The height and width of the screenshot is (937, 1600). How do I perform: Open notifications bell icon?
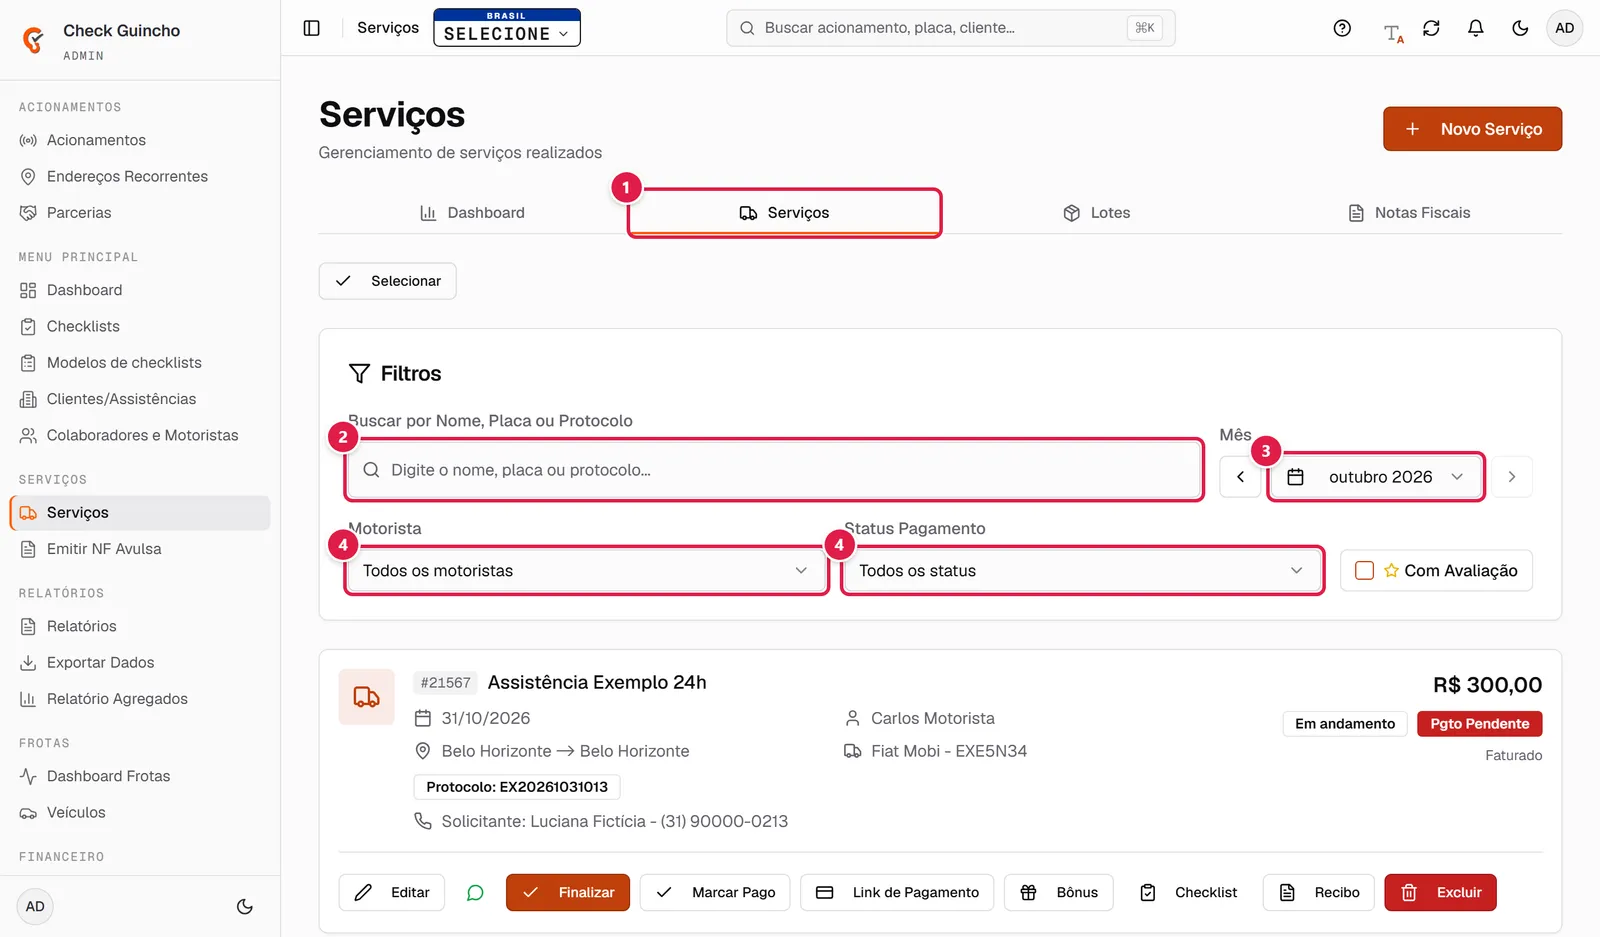pyautogui.click(x=1475, y=28)
